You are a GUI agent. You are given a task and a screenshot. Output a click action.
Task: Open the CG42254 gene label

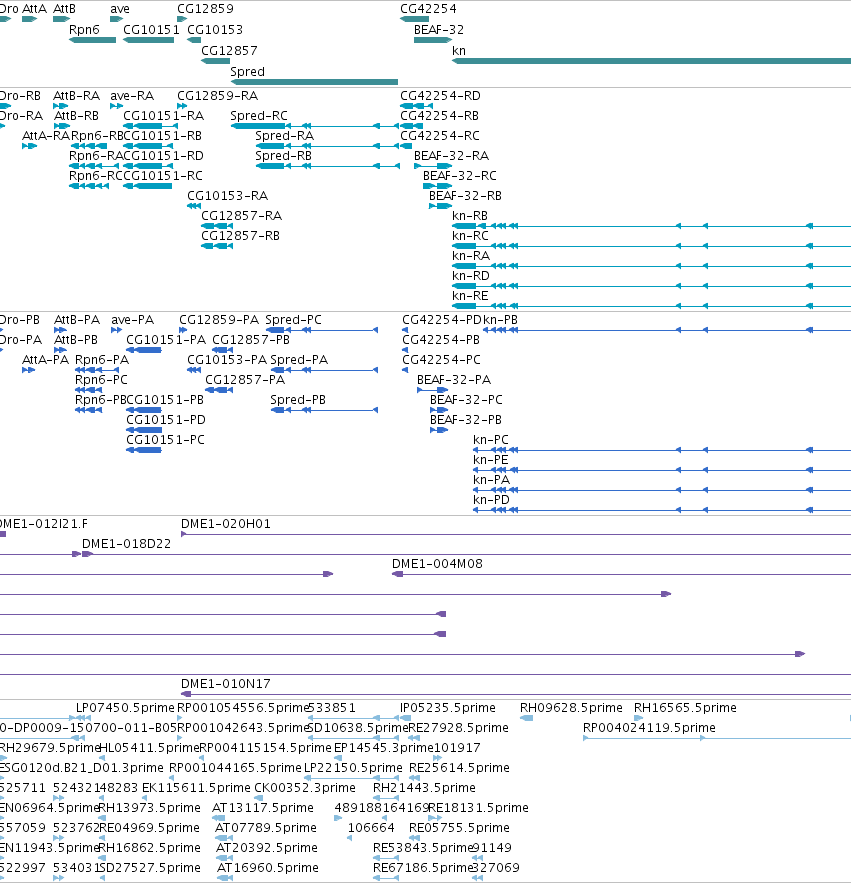(x=428, y=9)
